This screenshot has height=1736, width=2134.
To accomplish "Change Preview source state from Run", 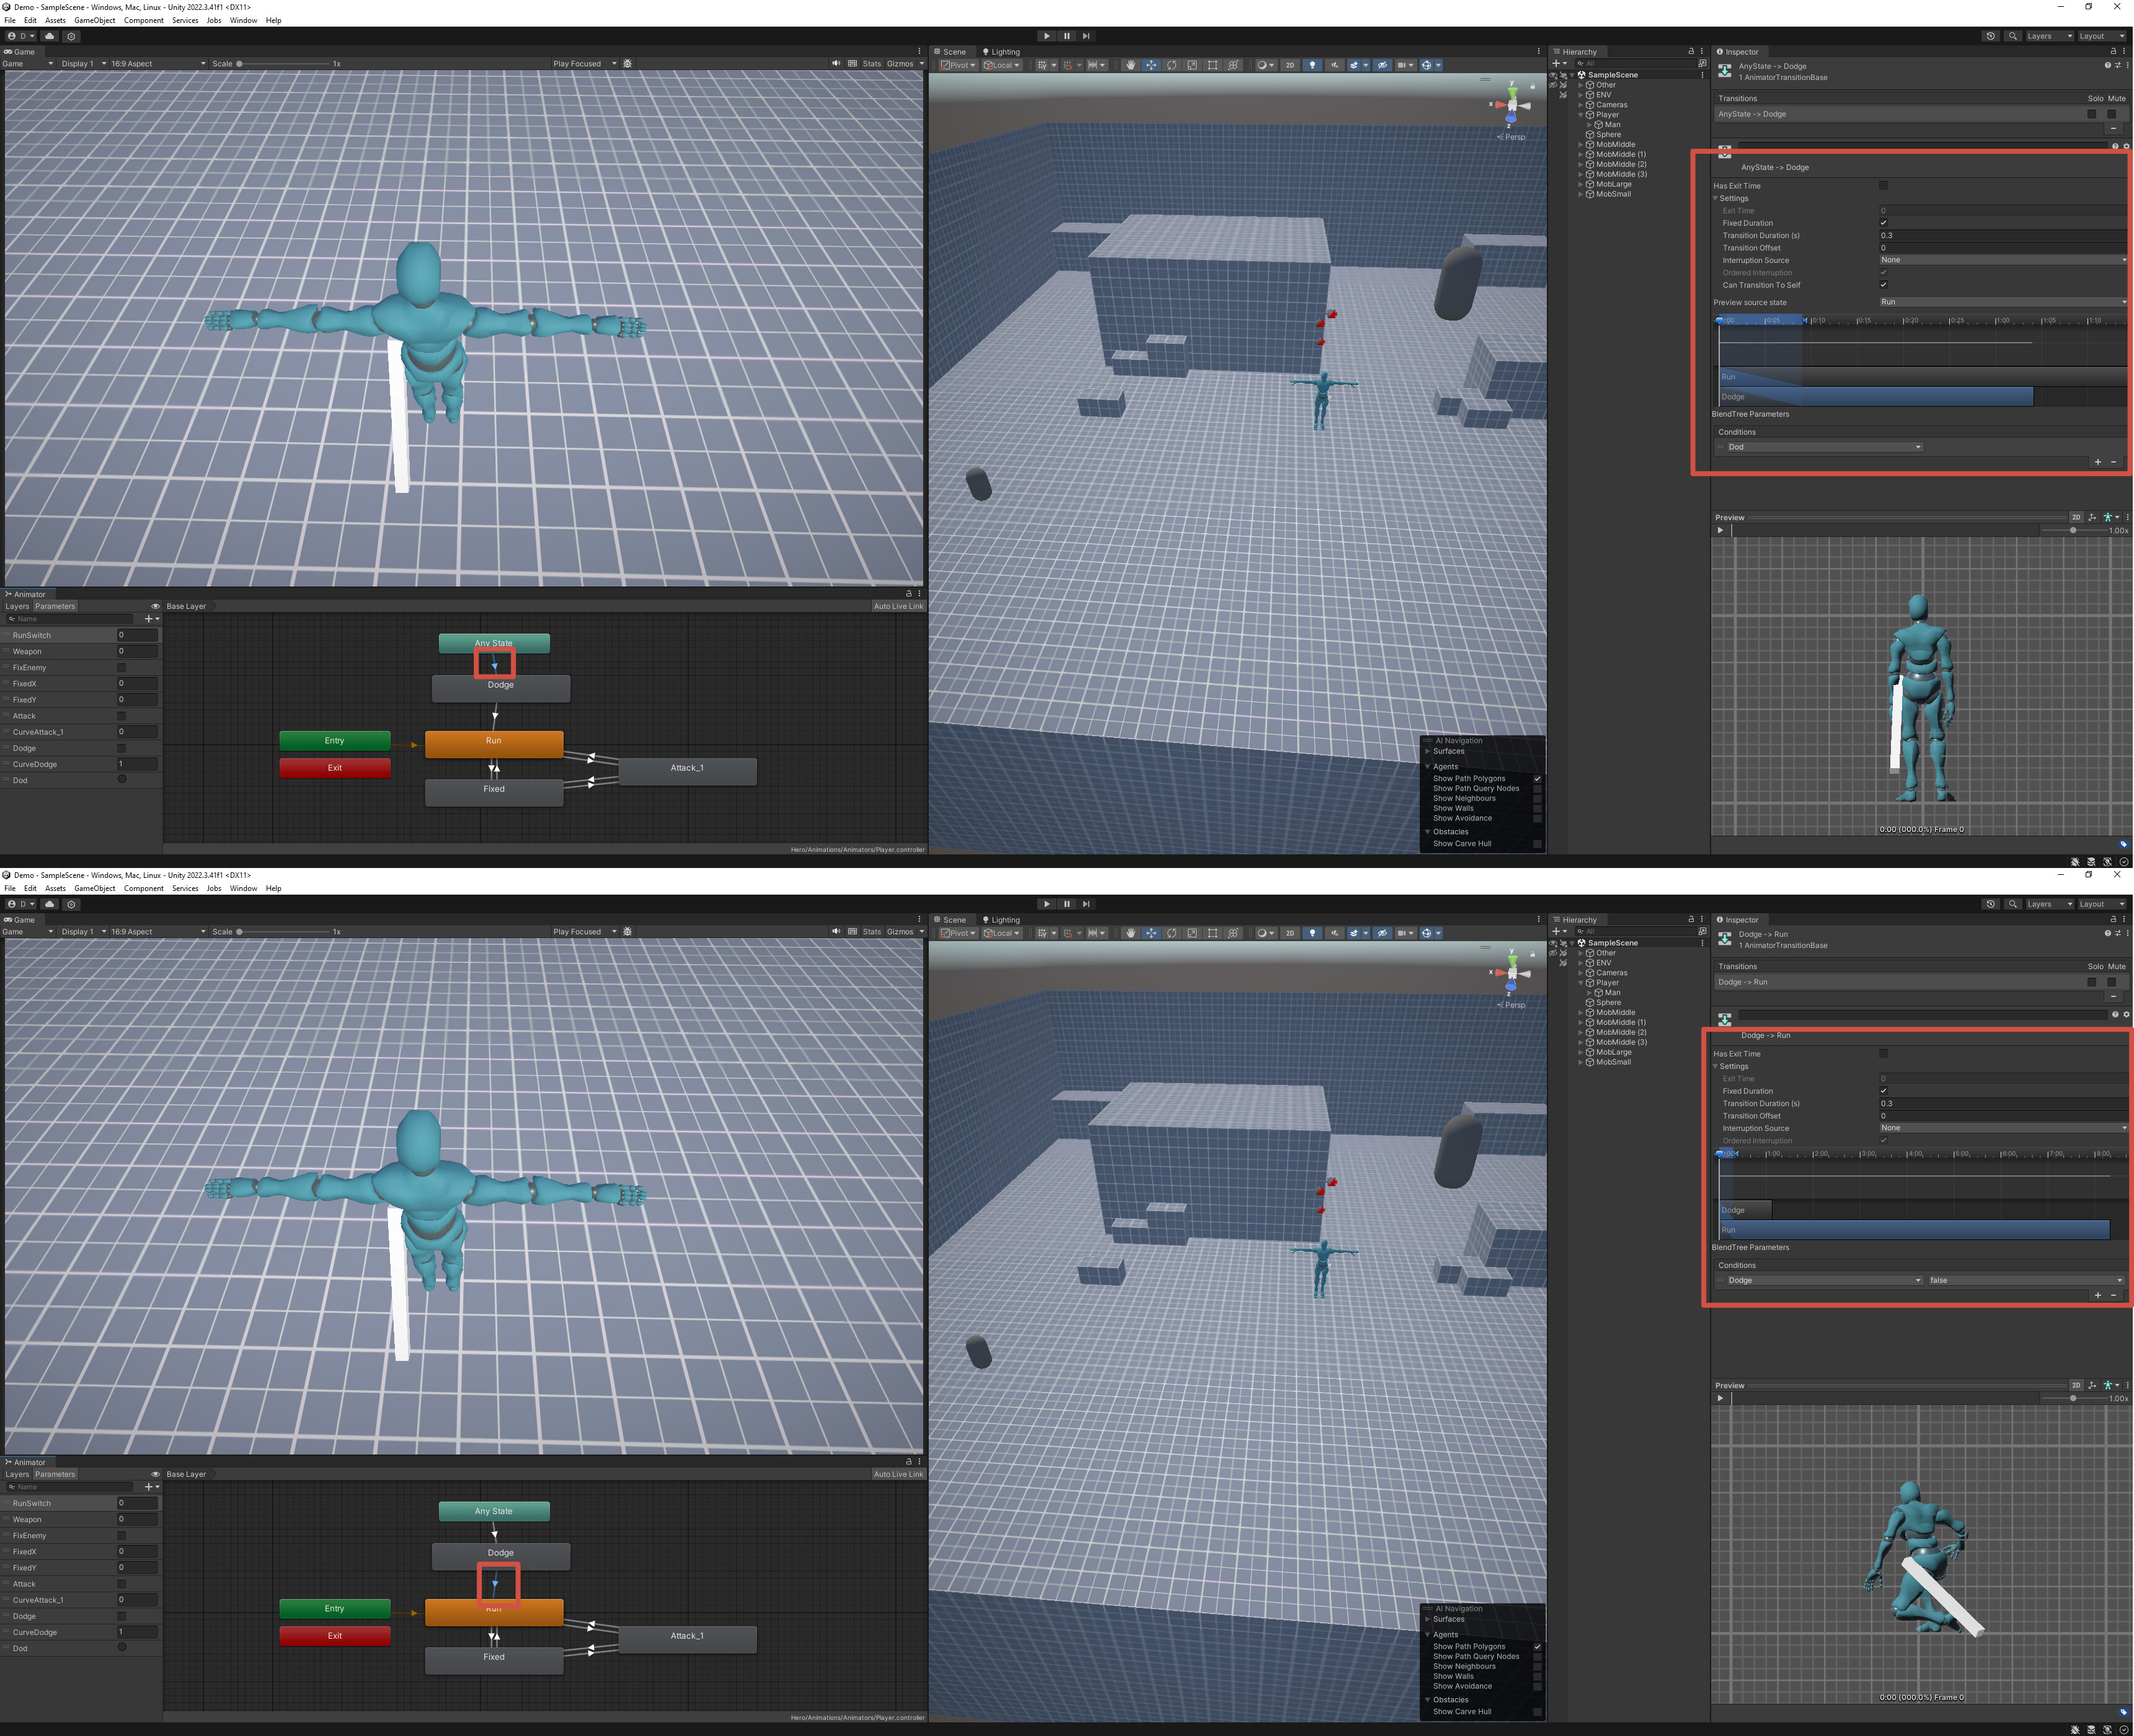I will click(x=2000, y=302).
